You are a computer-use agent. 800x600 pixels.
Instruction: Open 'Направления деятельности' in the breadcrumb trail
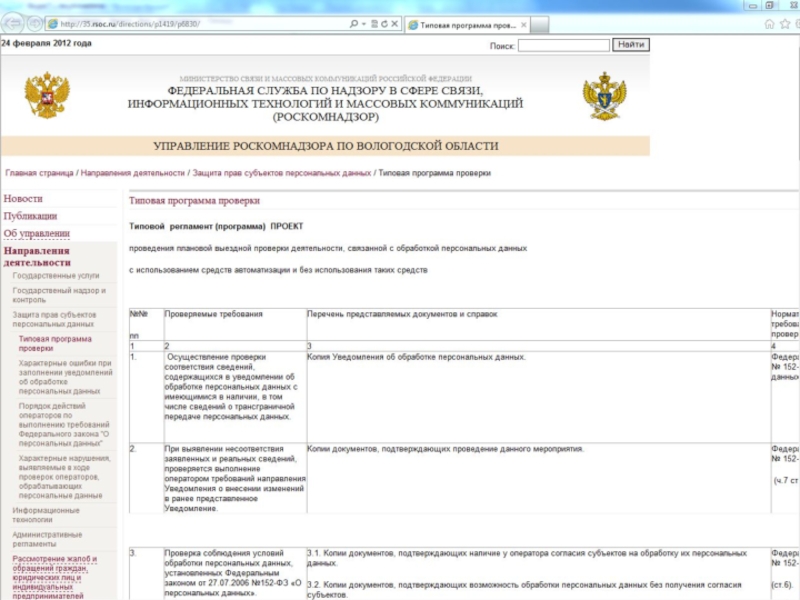pyautogui.click(x=133, y=173)
